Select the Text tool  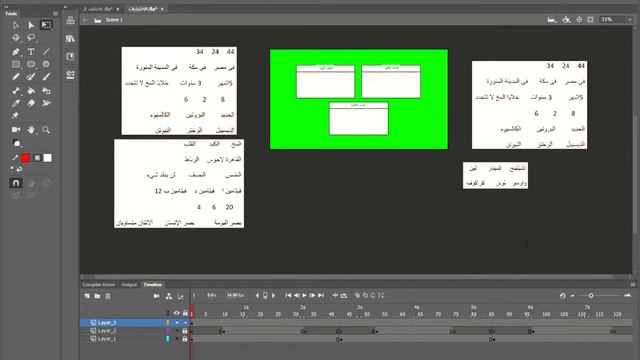[x=31, y=52]
